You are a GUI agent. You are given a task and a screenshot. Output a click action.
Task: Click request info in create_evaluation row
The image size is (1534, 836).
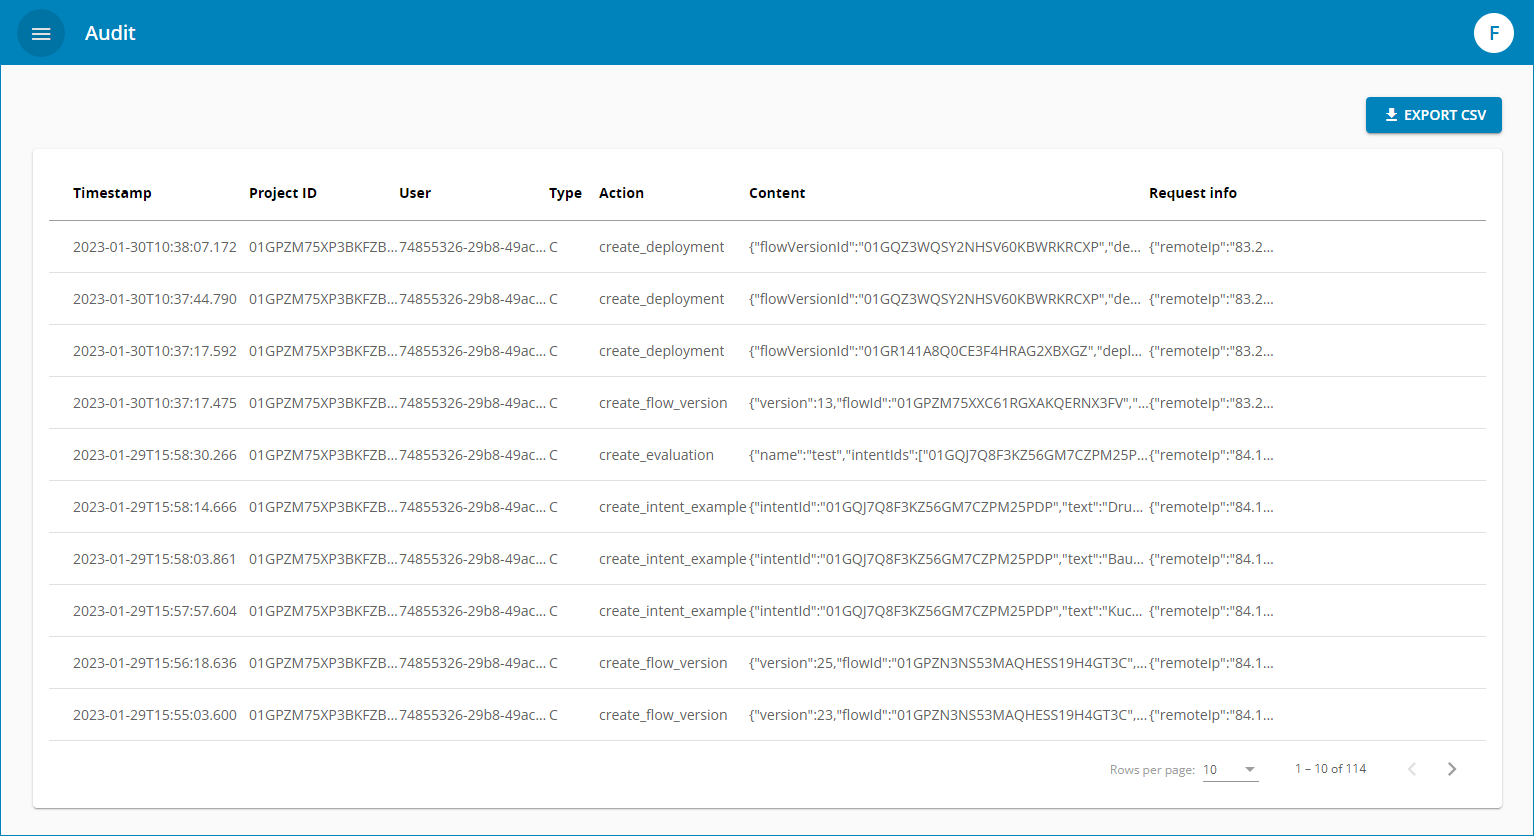pos(1211,455)
